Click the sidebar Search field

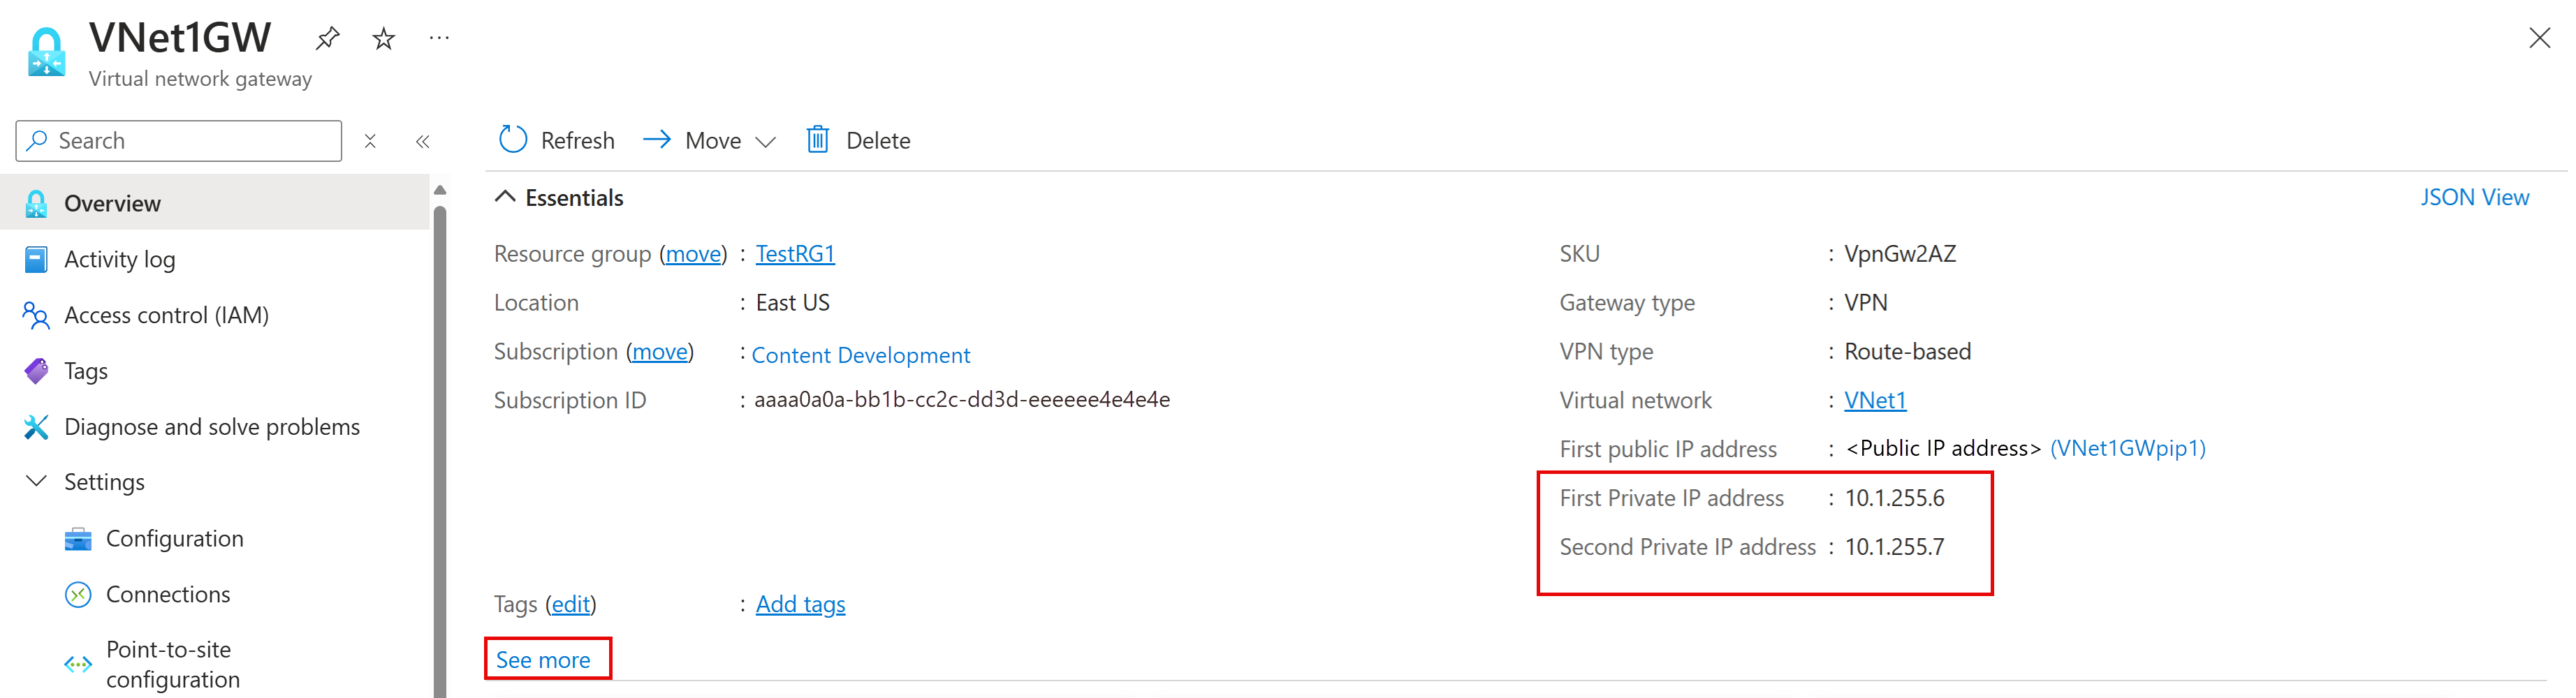(x=179, y=140)
